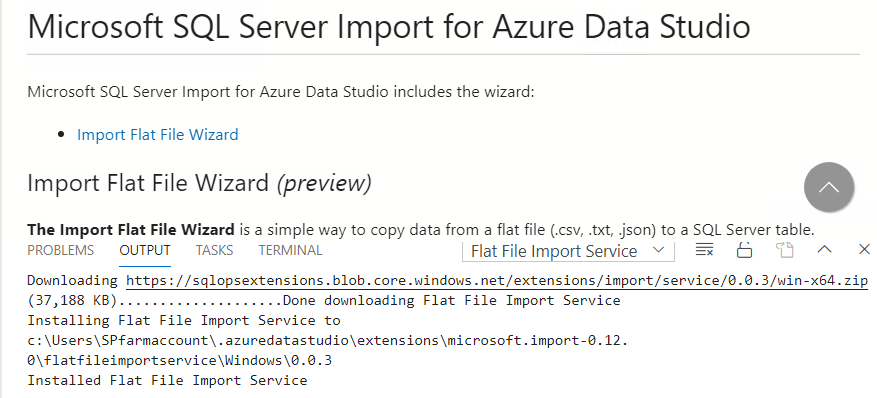This screenshot has width=877, height=398.
Task: Maximize the panel with the up chevron
Action: click(x=824, y=250)
